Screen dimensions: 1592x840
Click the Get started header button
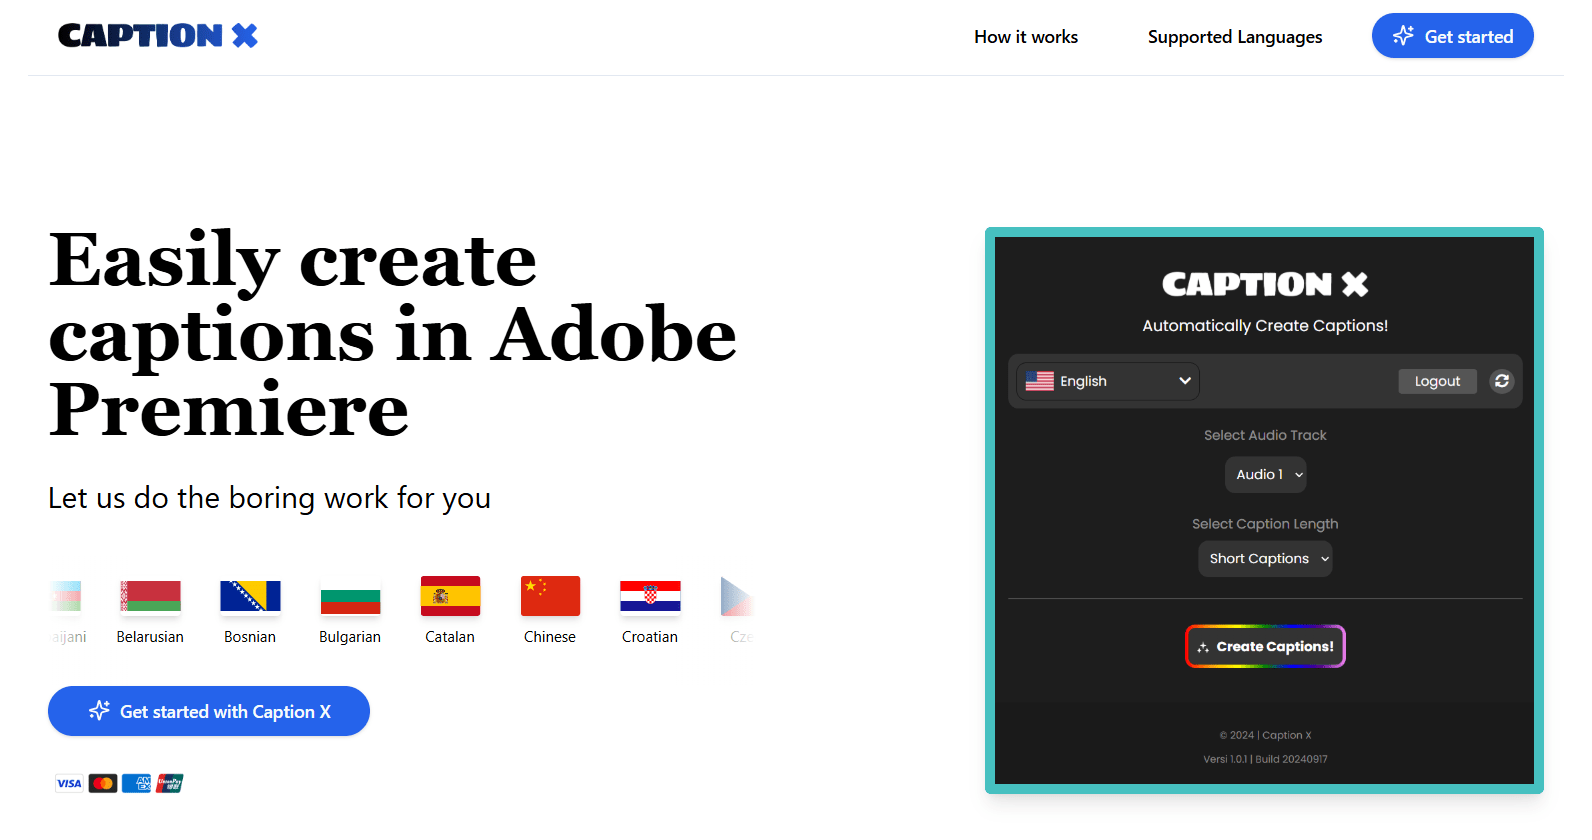(x=1452, y=36)
